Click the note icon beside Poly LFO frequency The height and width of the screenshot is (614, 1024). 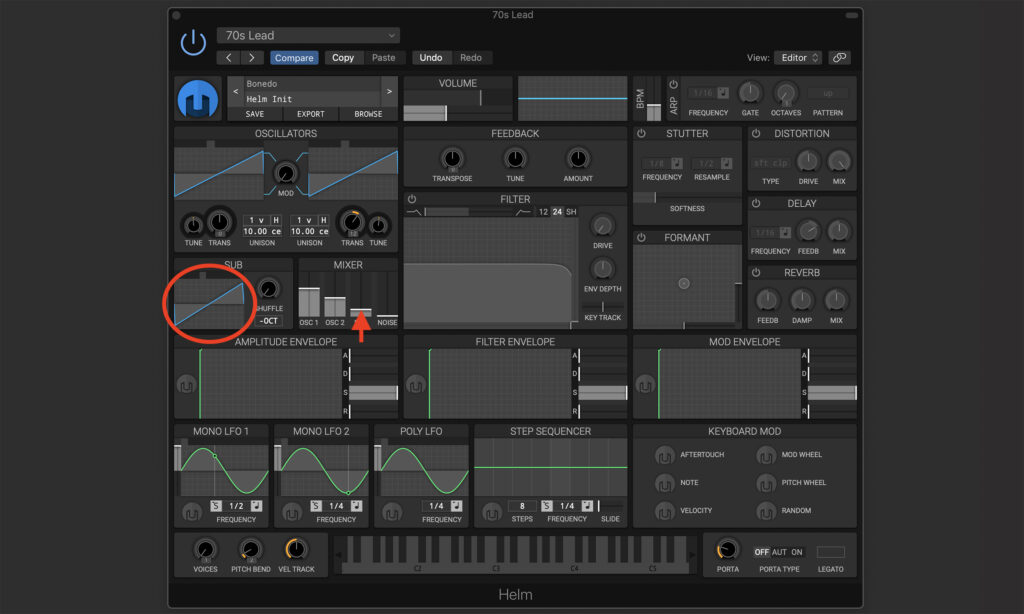[x=456, y=506]
